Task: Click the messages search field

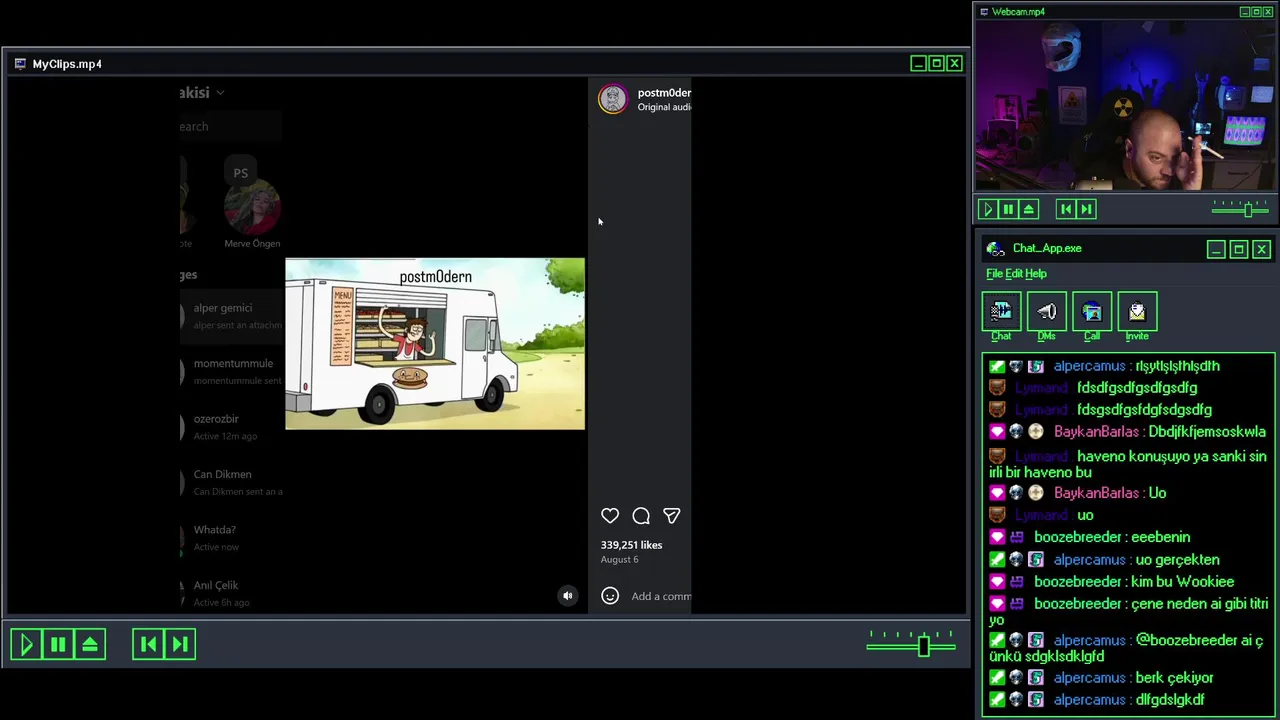Action: [230, 127]
